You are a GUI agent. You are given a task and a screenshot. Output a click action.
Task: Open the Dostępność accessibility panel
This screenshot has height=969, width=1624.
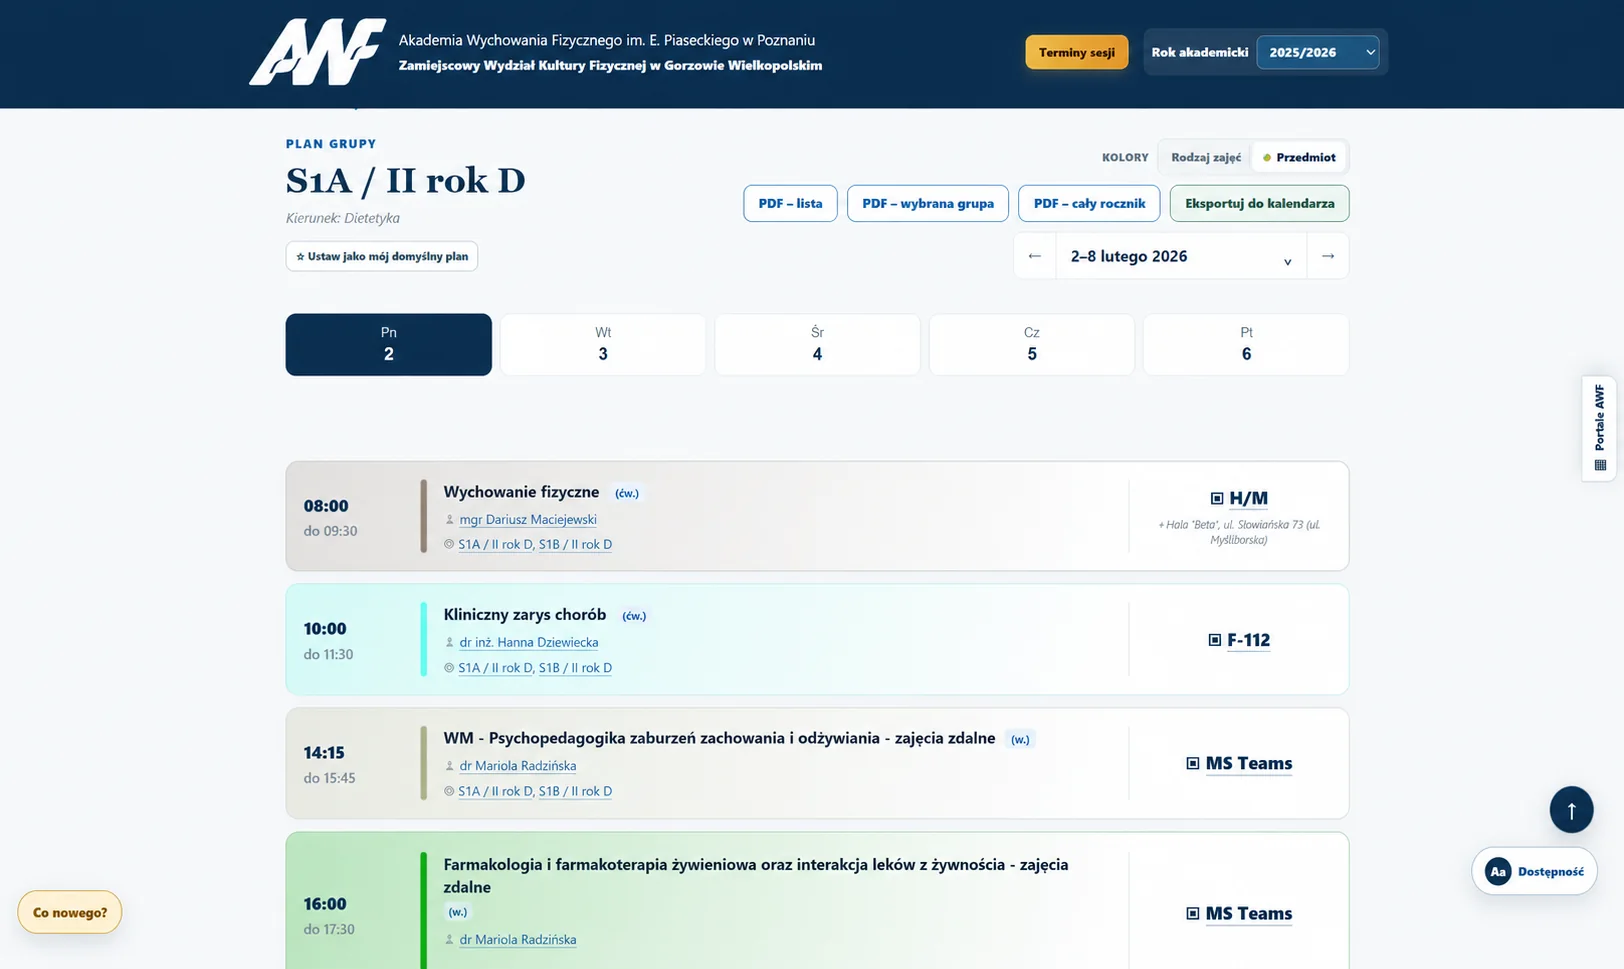(1534, 871)
